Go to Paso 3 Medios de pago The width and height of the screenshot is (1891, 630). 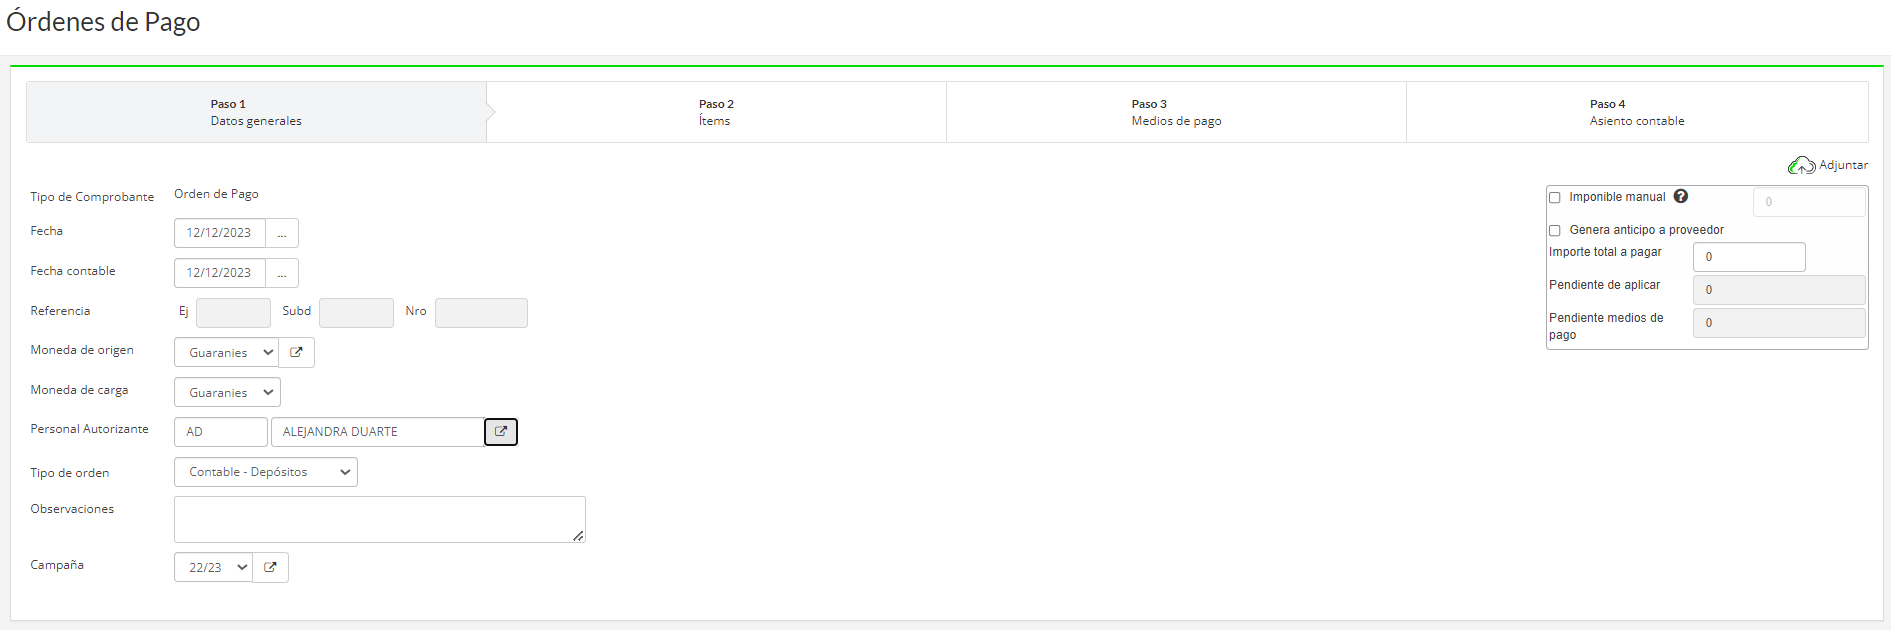click(x=1176, y=112)
